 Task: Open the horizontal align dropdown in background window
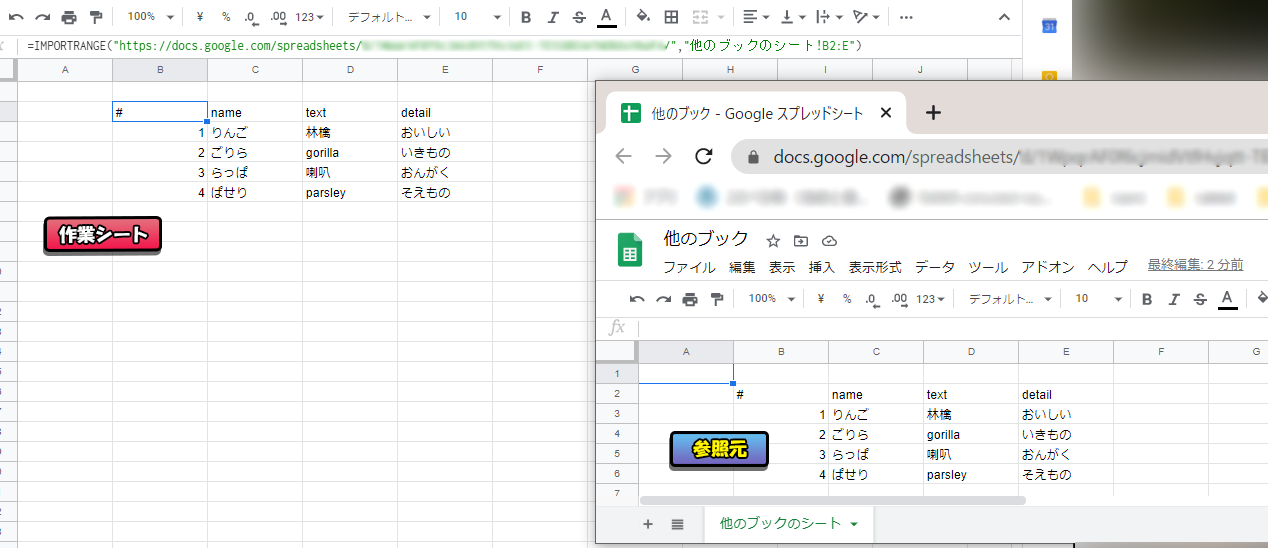756,17
